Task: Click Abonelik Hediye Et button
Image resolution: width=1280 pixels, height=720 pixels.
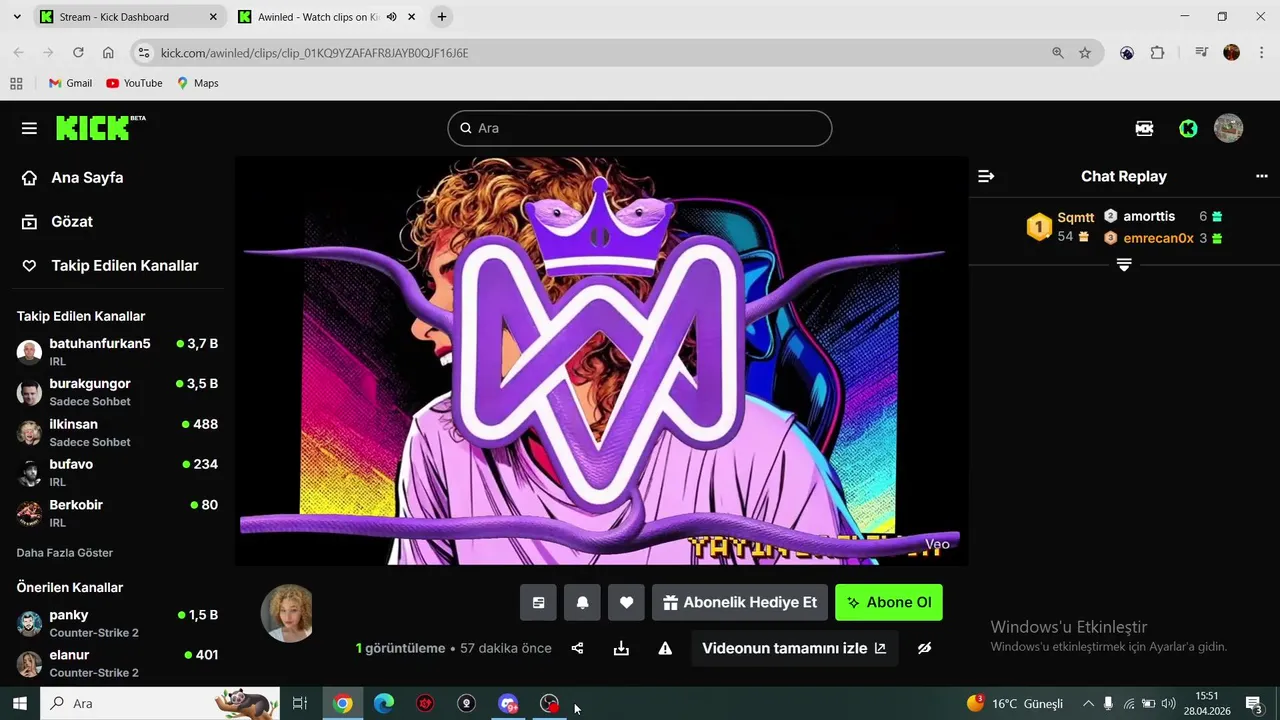Action: (x=740, y=603)
